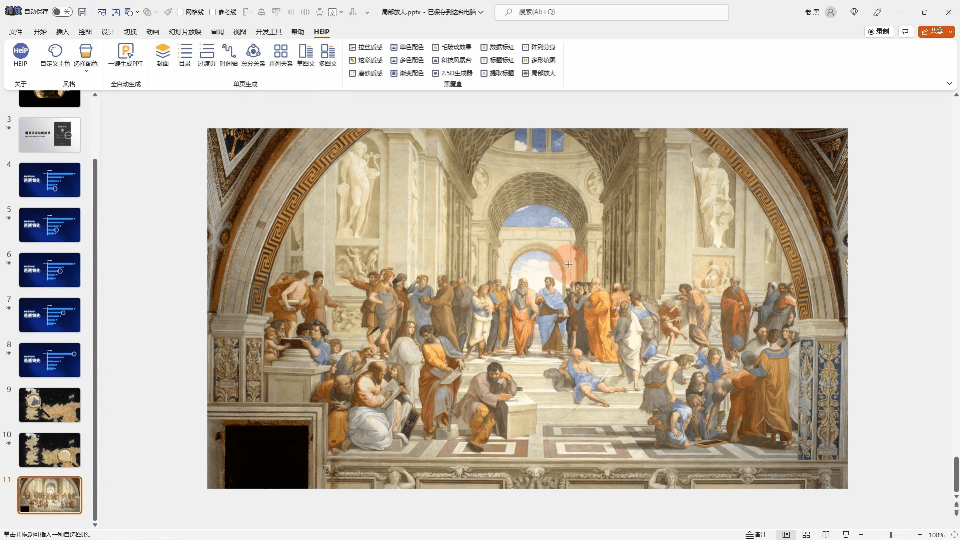Use the 提取标题 extract title tool
This screenshot has width=960, height=540.
(497, 73)
